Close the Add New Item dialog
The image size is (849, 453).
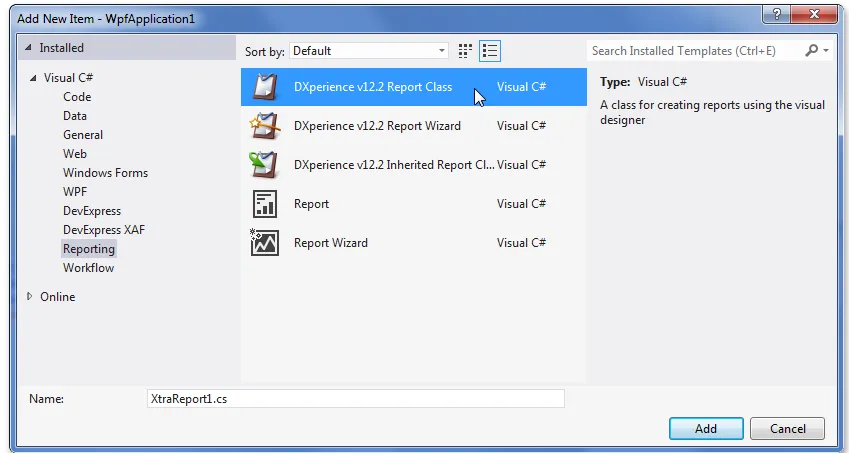(814, 14)
